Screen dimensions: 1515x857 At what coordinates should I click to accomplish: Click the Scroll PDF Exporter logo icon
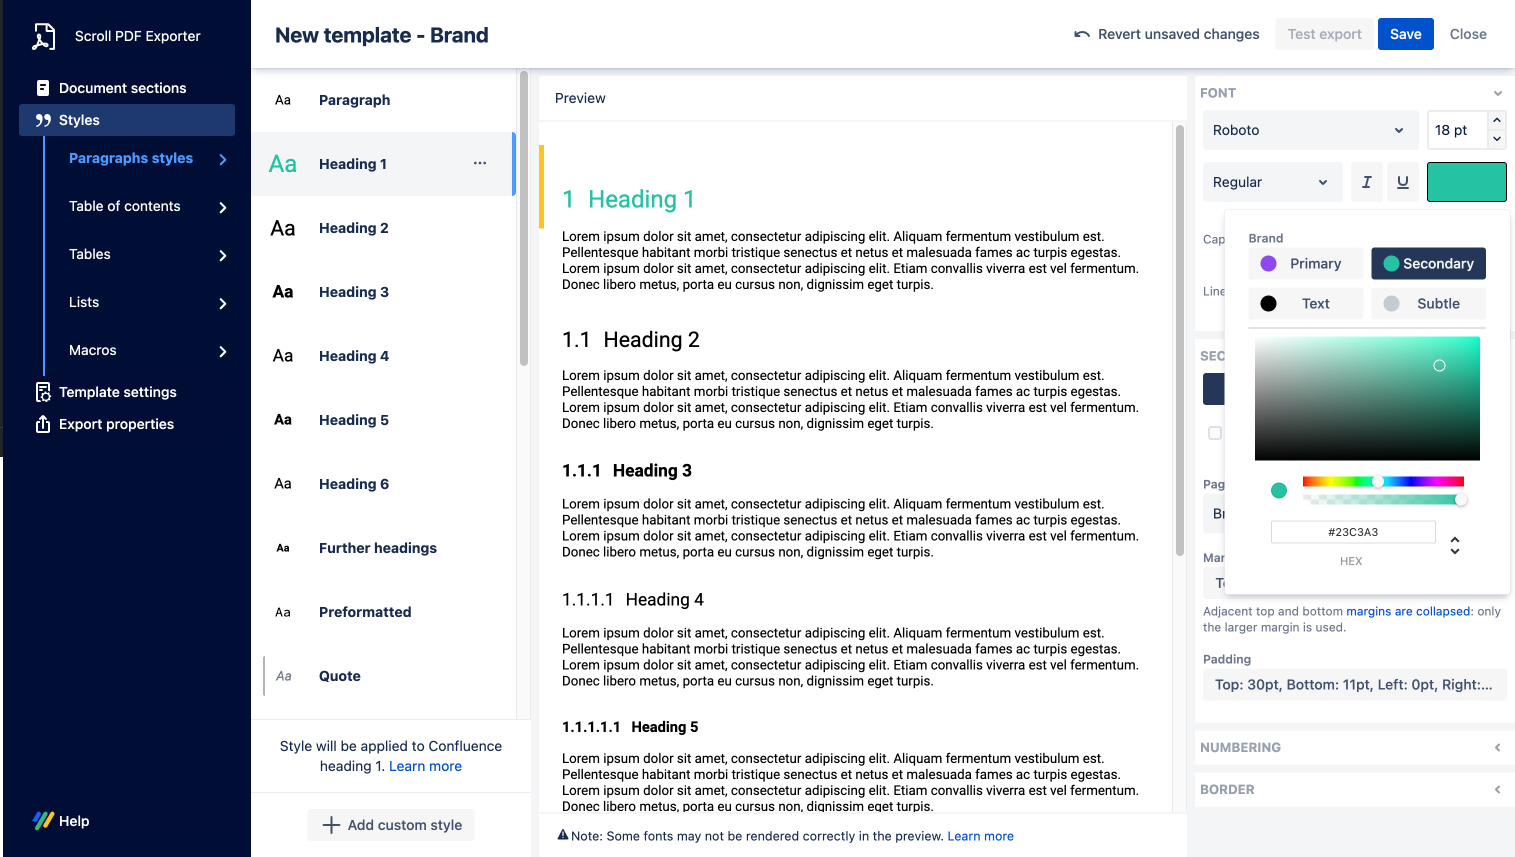click(x=43, y=36)
